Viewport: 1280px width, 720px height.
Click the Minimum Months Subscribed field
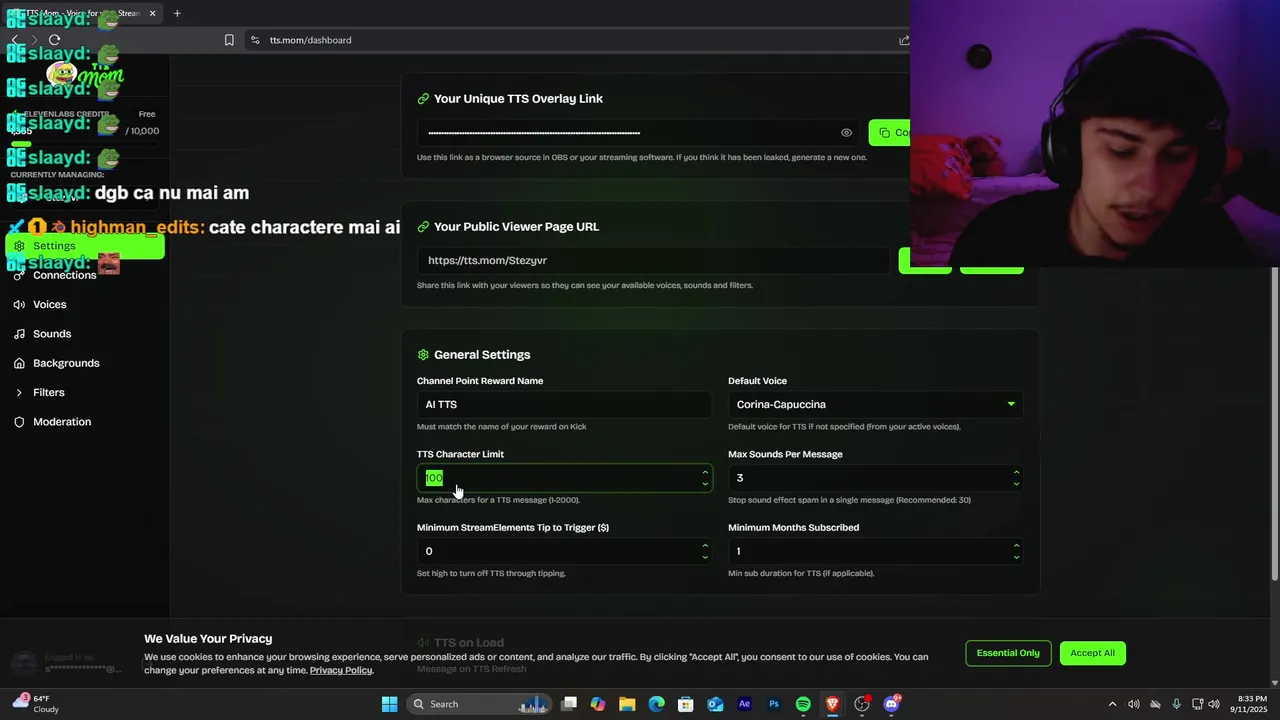click(x=875, y=551)
